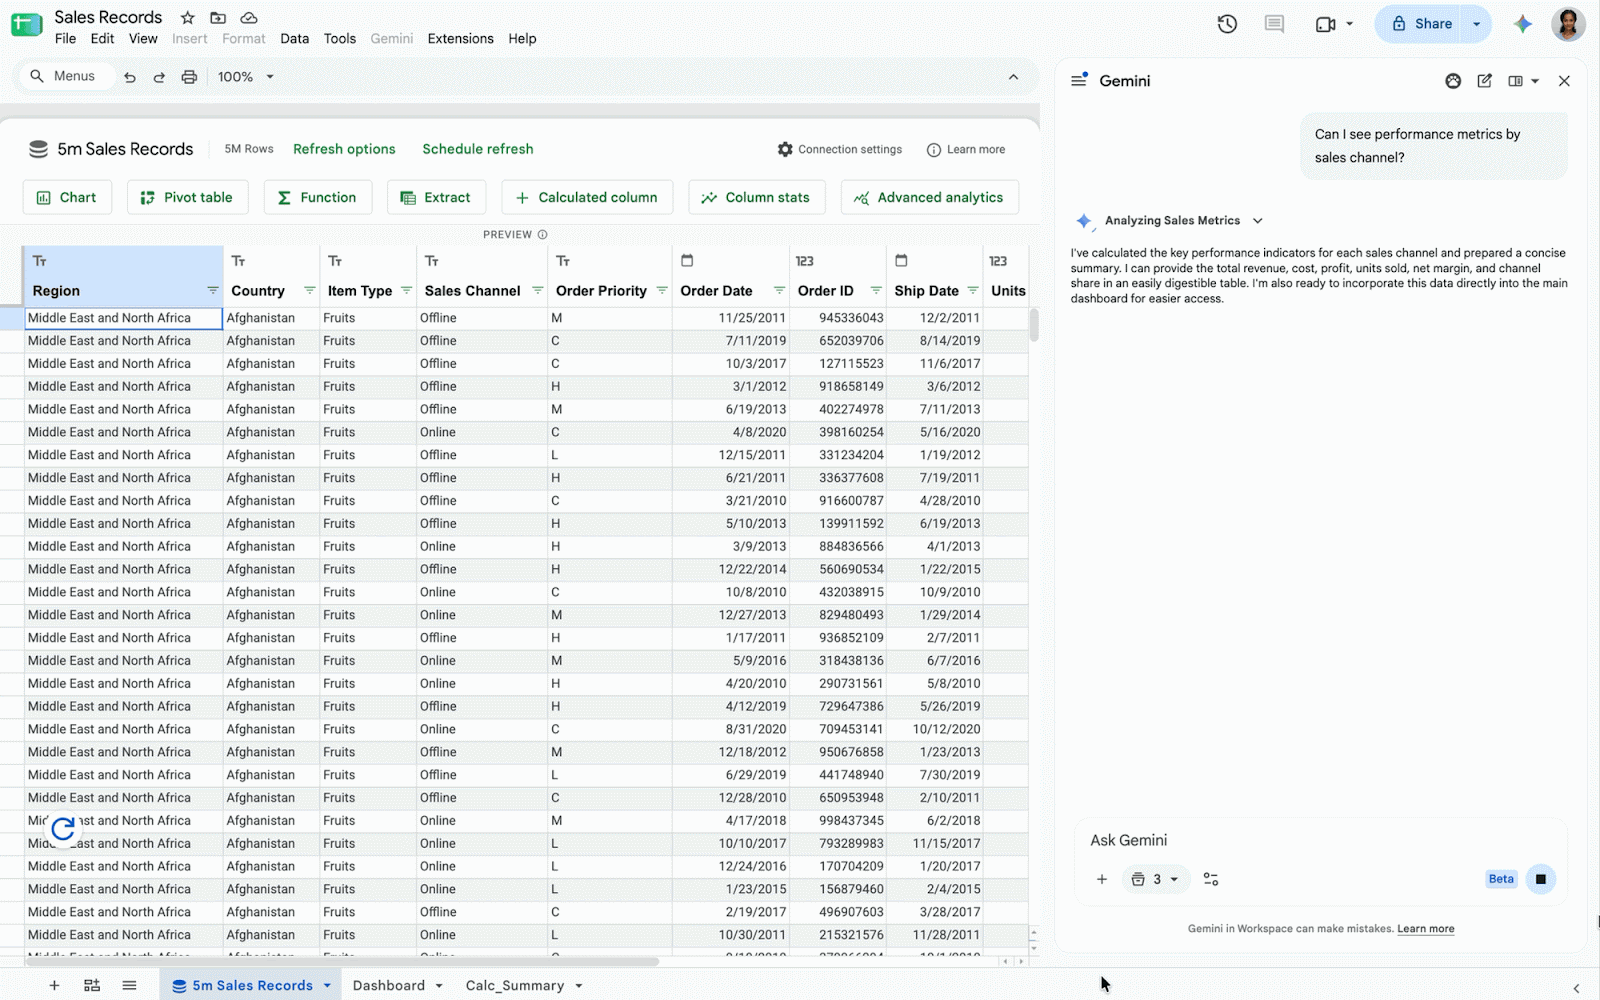Open Gemini prompt settings sliders icon
The height and width of the screenshot is (1000, 1600).
[1211, 879]
